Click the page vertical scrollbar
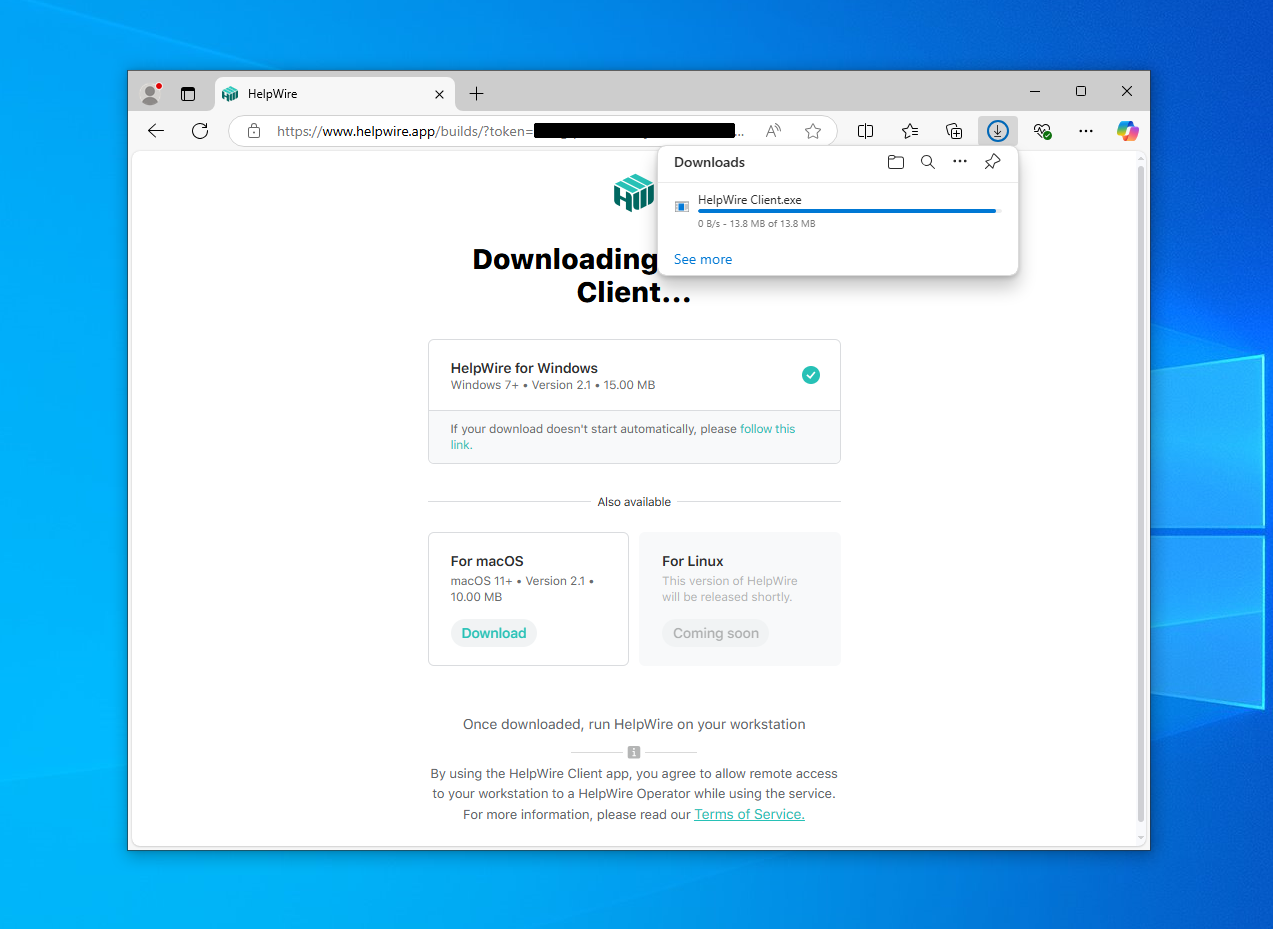Viewport: 1273px width, 929px height. click(1141, 494)
